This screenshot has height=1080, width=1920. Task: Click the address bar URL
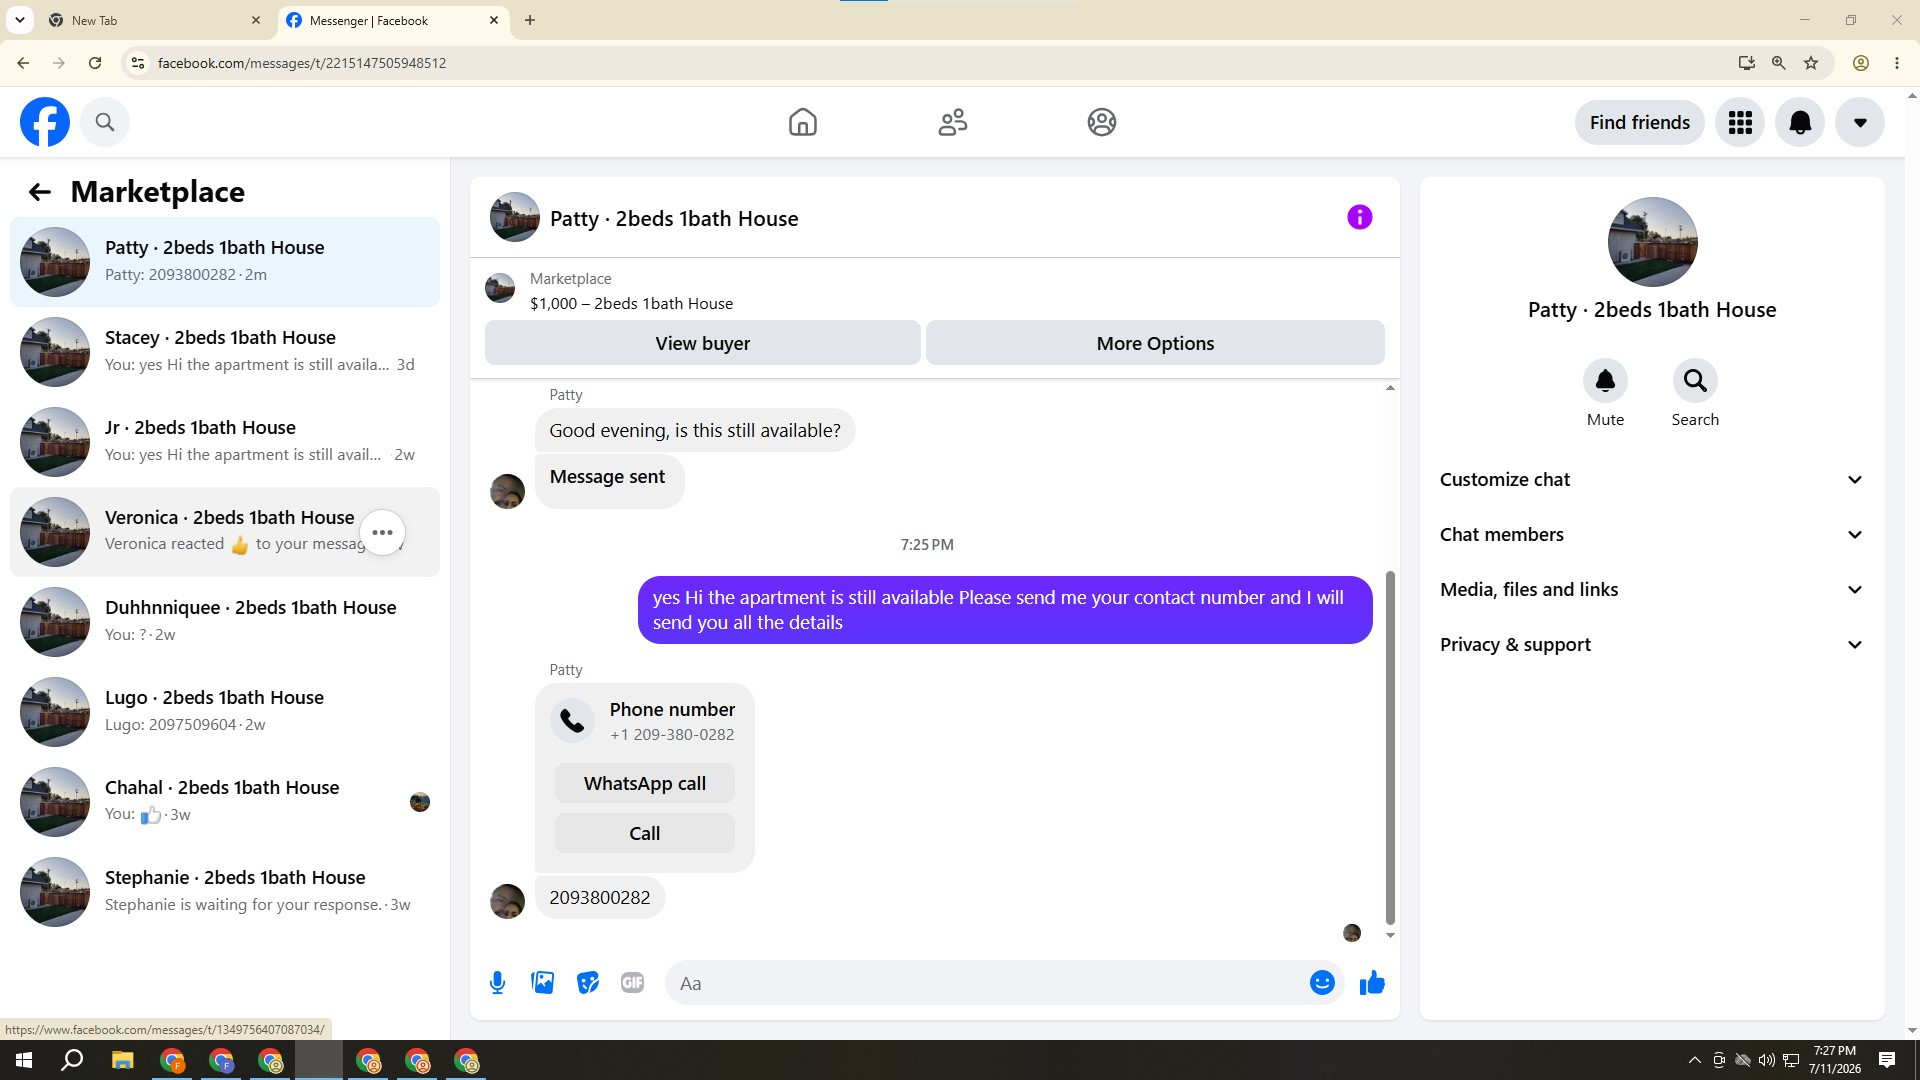[302, 63]
